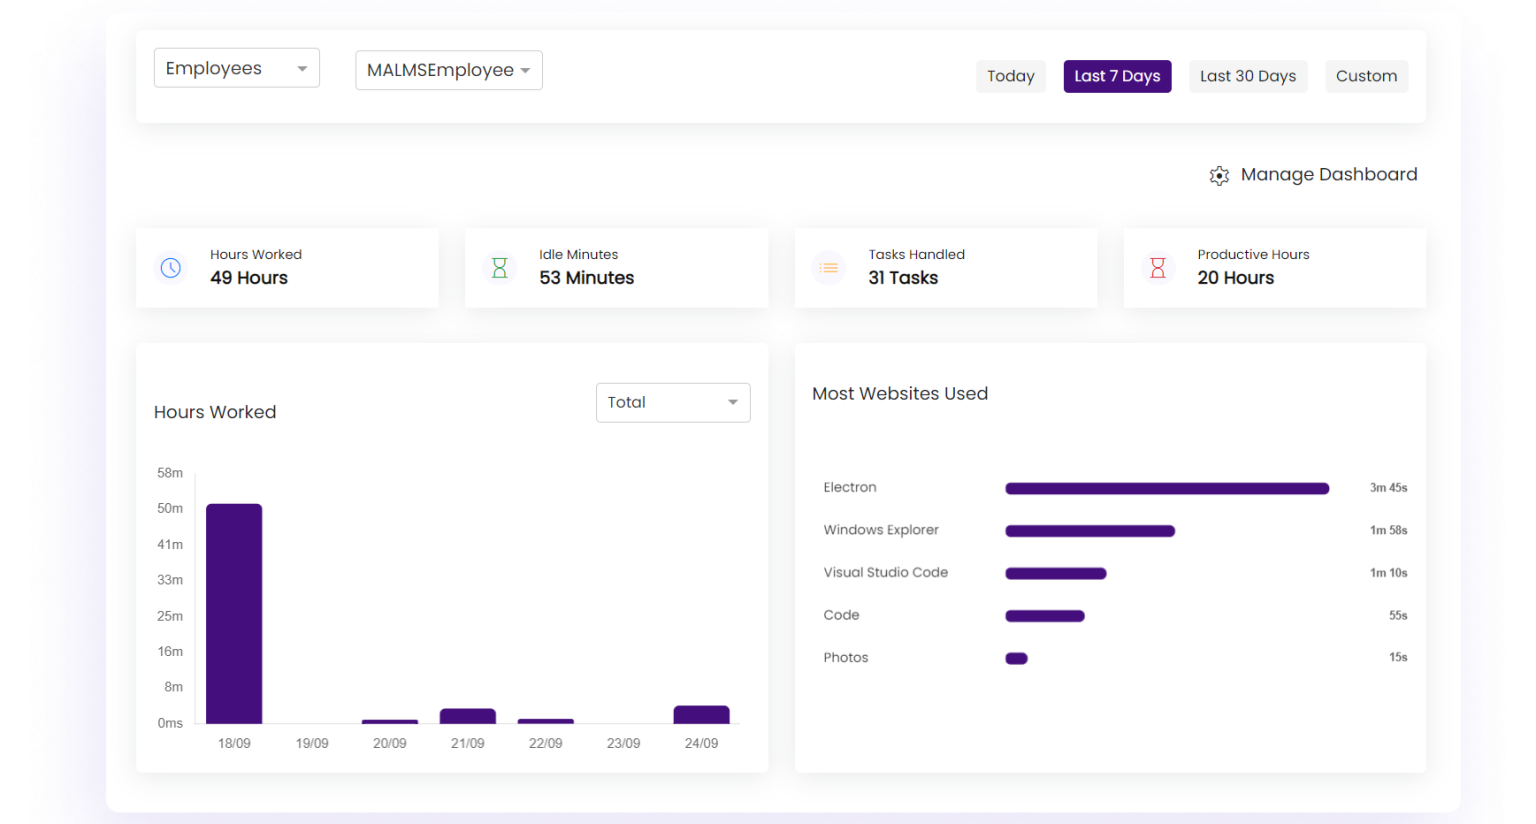Image resolution: width=1536 pixels, height=824 pixels.
Task: Switch to Last 30 Days view
Action: 1248,76
